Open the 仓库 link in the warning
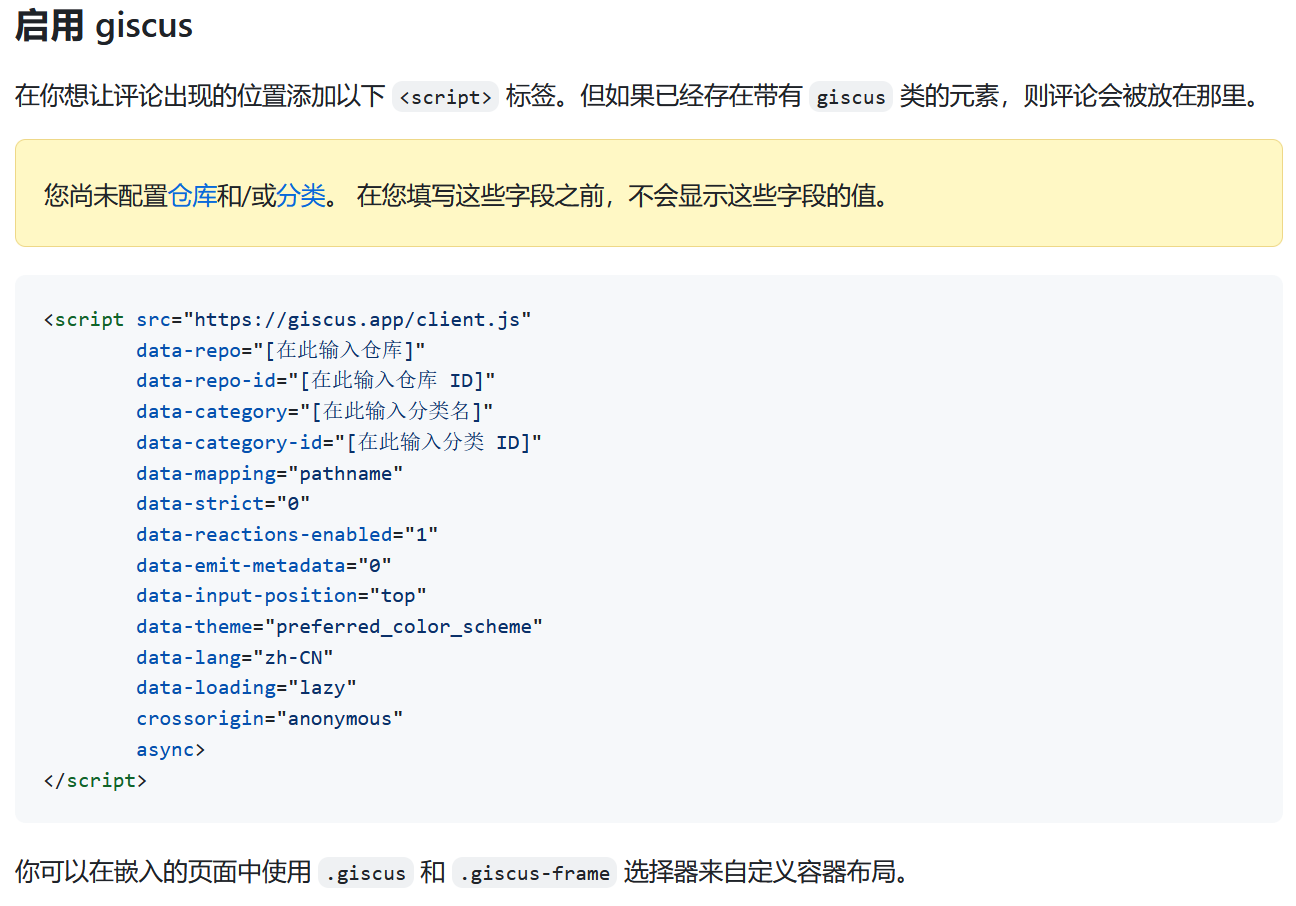 click(x=193, y=194)
